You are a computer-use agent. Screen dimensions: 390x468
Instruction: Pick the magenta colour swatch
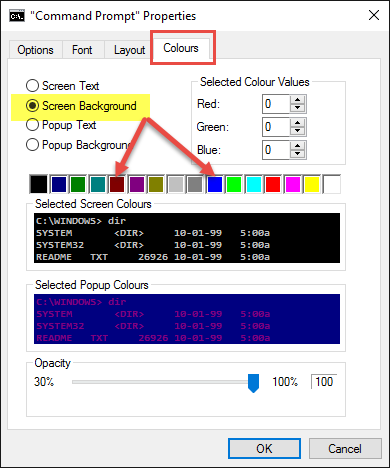(293, 184)
